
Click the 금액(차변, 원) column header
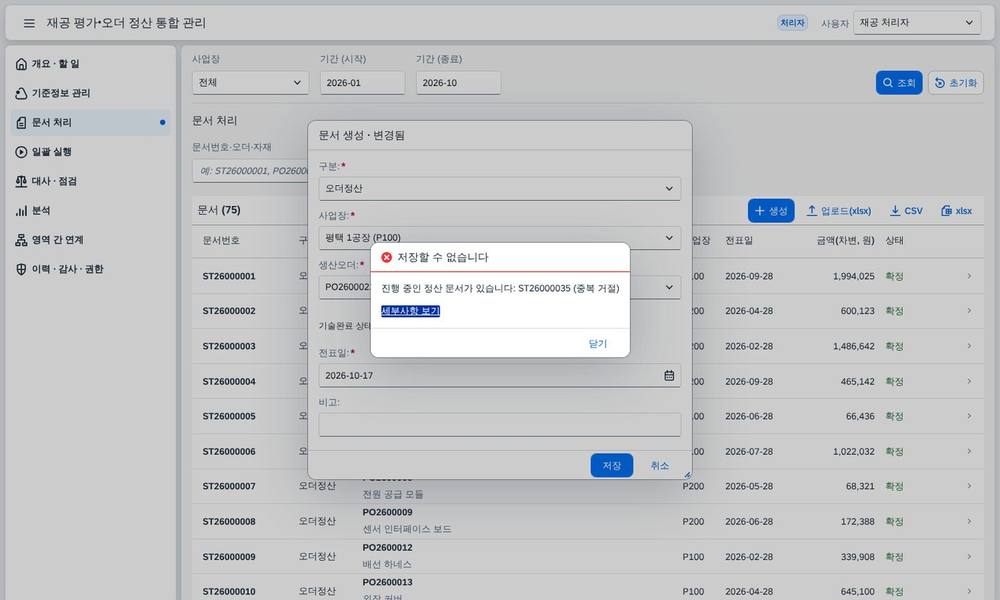point(845,240)
